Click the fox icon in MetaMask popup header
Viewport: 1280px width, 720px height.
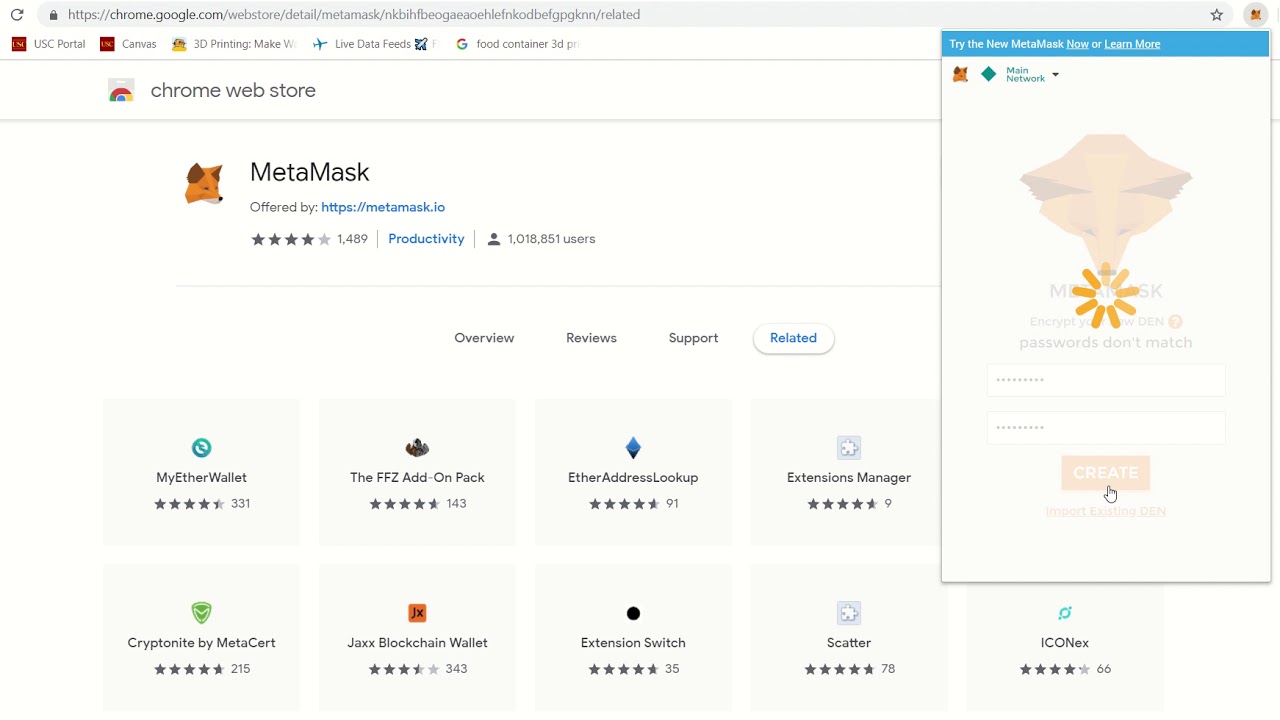[x=960, y=75]
